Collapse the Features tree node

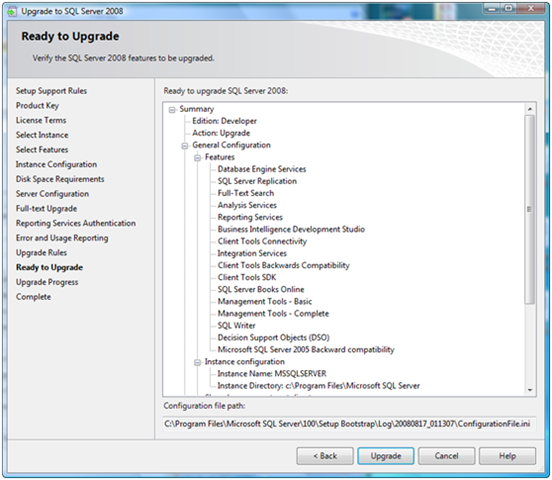(198, 158)
